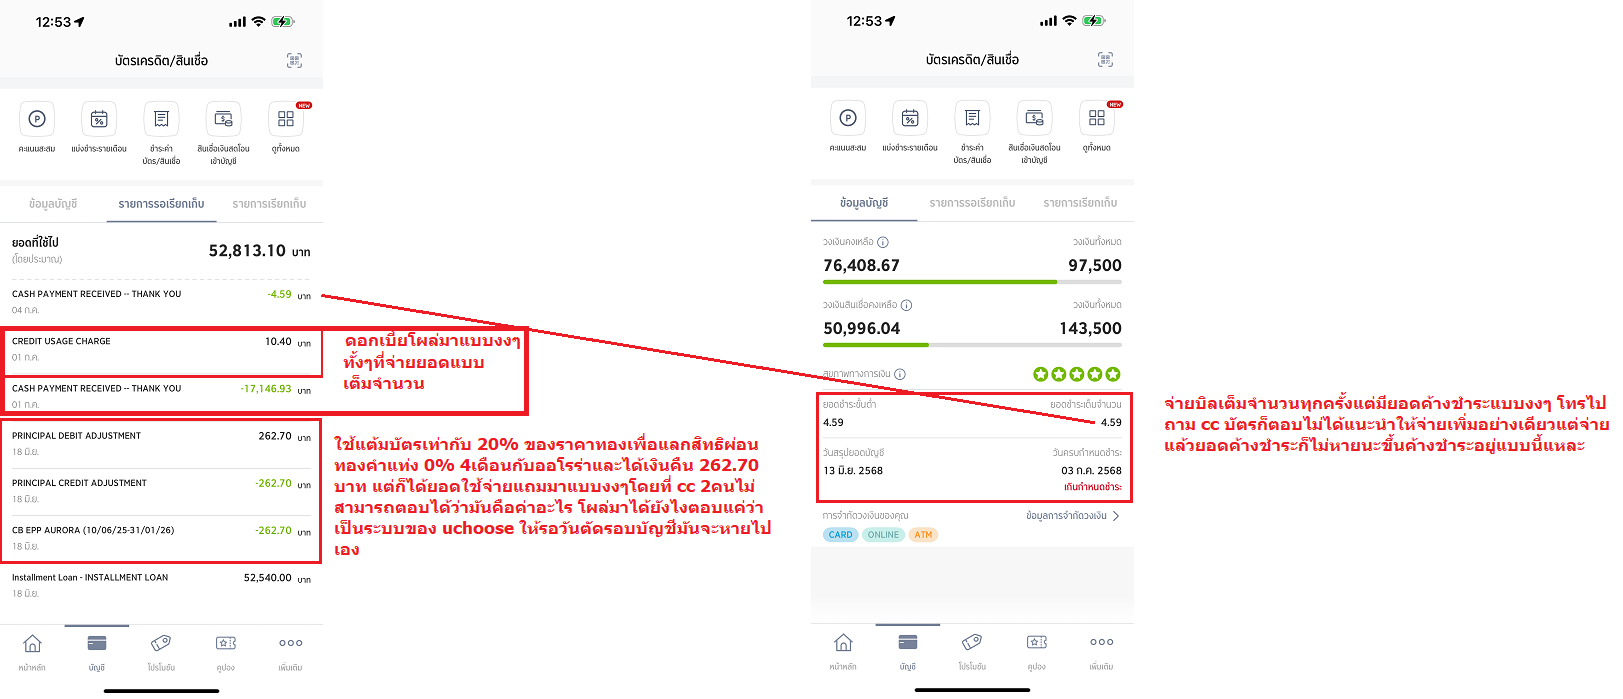Switch to รายการรอเรียกเก็บ tab on right phone
This screenshot has height=699, width=1623.
pyautogui.click(x=972, y=202)
